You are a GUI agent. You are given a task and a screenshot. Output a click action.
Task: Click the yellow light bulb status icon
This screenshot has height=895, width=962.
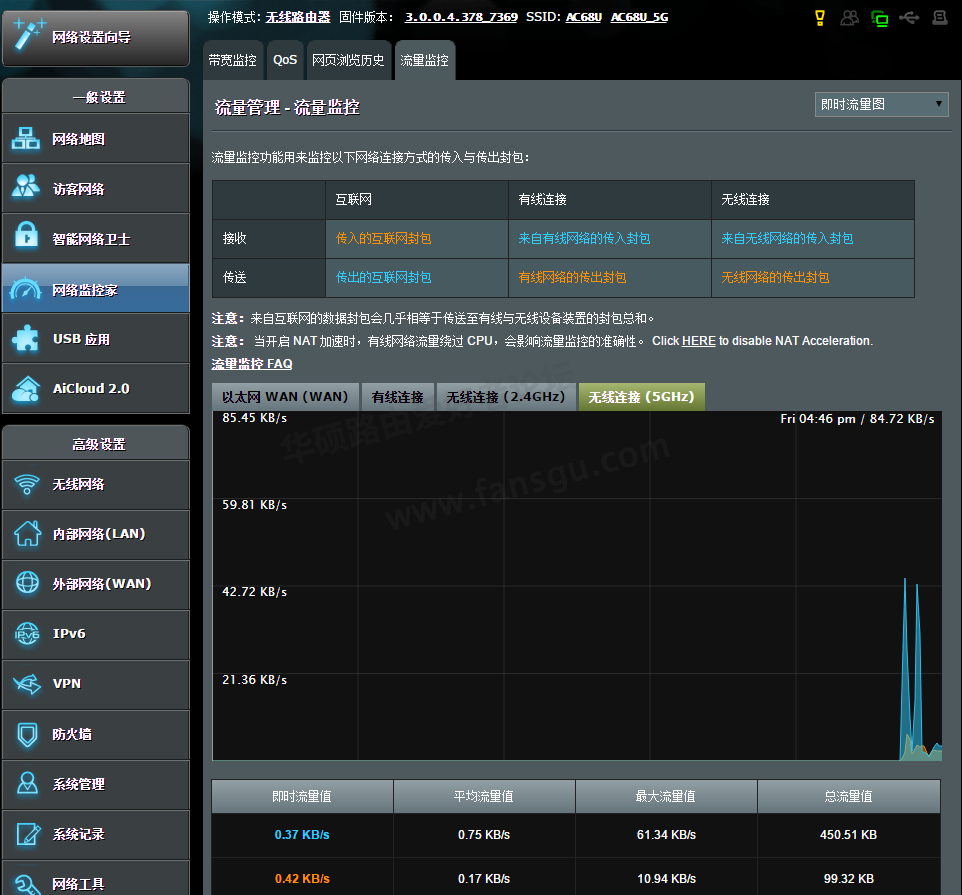pos(820,18)
